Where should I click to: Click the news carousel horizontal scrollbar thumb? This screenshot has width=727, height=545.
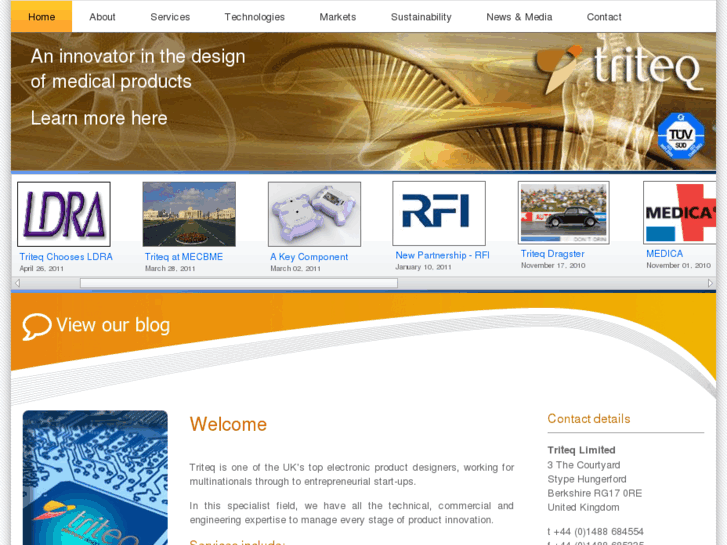(x=239, y=283)
